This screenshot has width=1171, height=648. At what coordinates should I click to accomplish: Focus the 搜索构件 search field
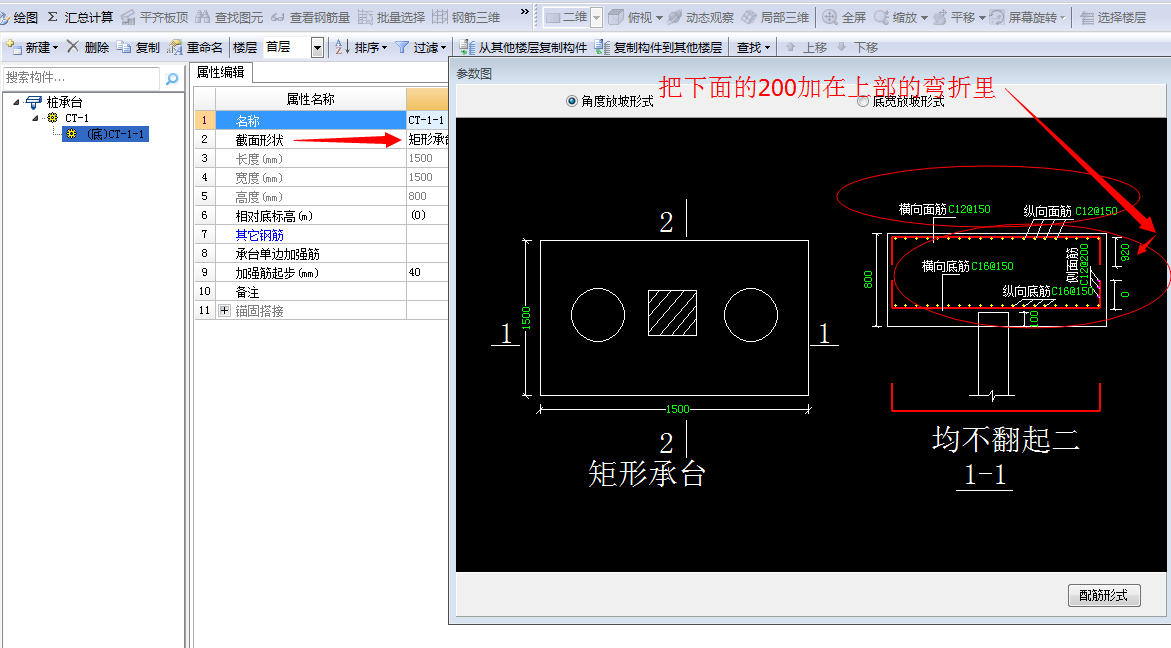tap(81, 78)
